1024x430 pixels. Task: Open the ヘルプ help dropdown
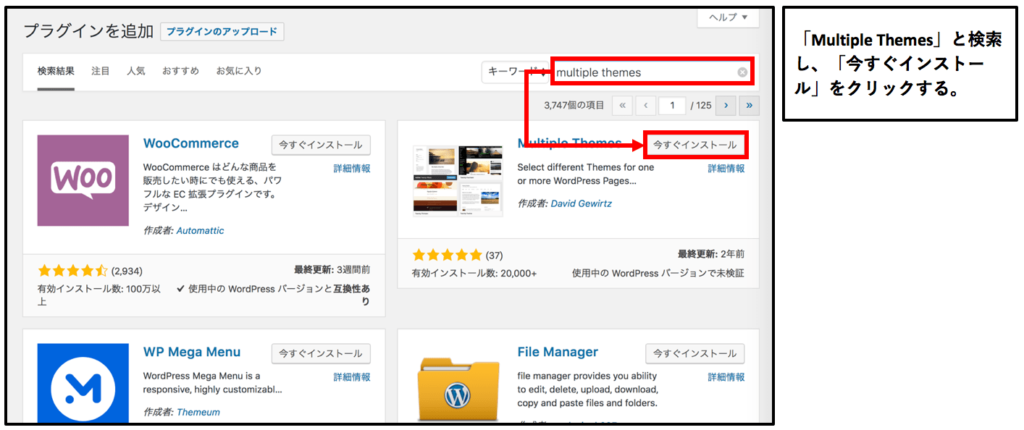[x=728, y=16]
